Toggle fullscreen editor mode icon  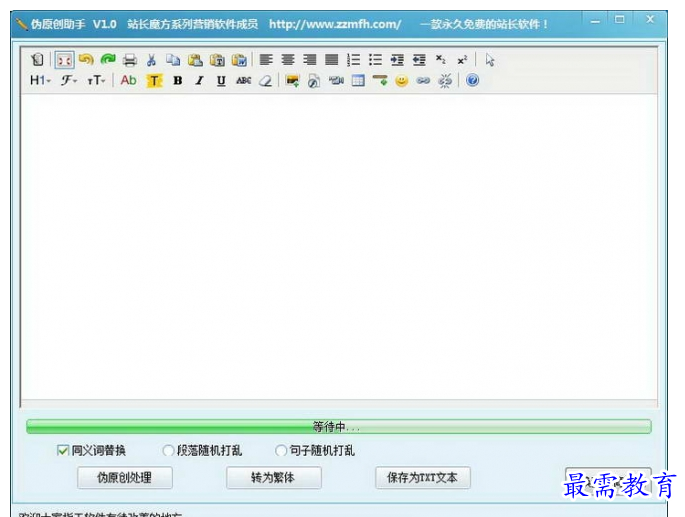point(64,60)
